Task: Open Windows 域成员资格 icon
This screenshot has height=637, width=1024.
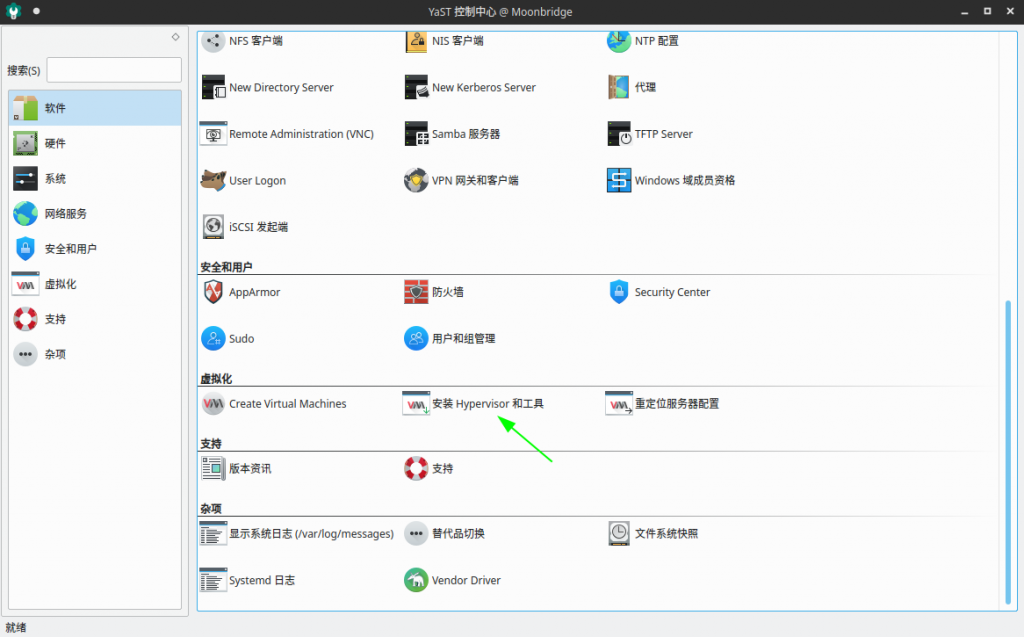Action: (x=619, y=181)
